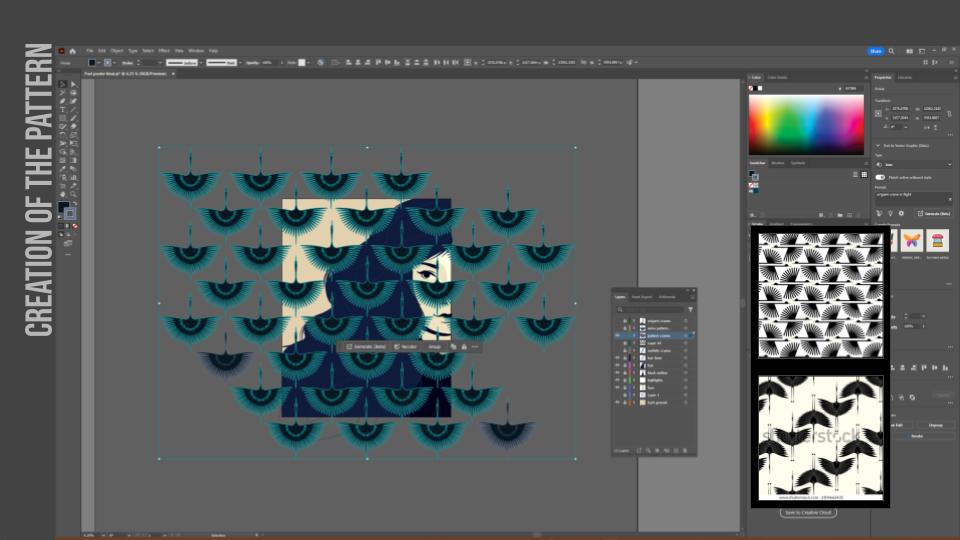The width and height of the screenshot is (960, 540).
Task: Select the Selection tool in the toolbar
Action: click(x=62, y=84)
